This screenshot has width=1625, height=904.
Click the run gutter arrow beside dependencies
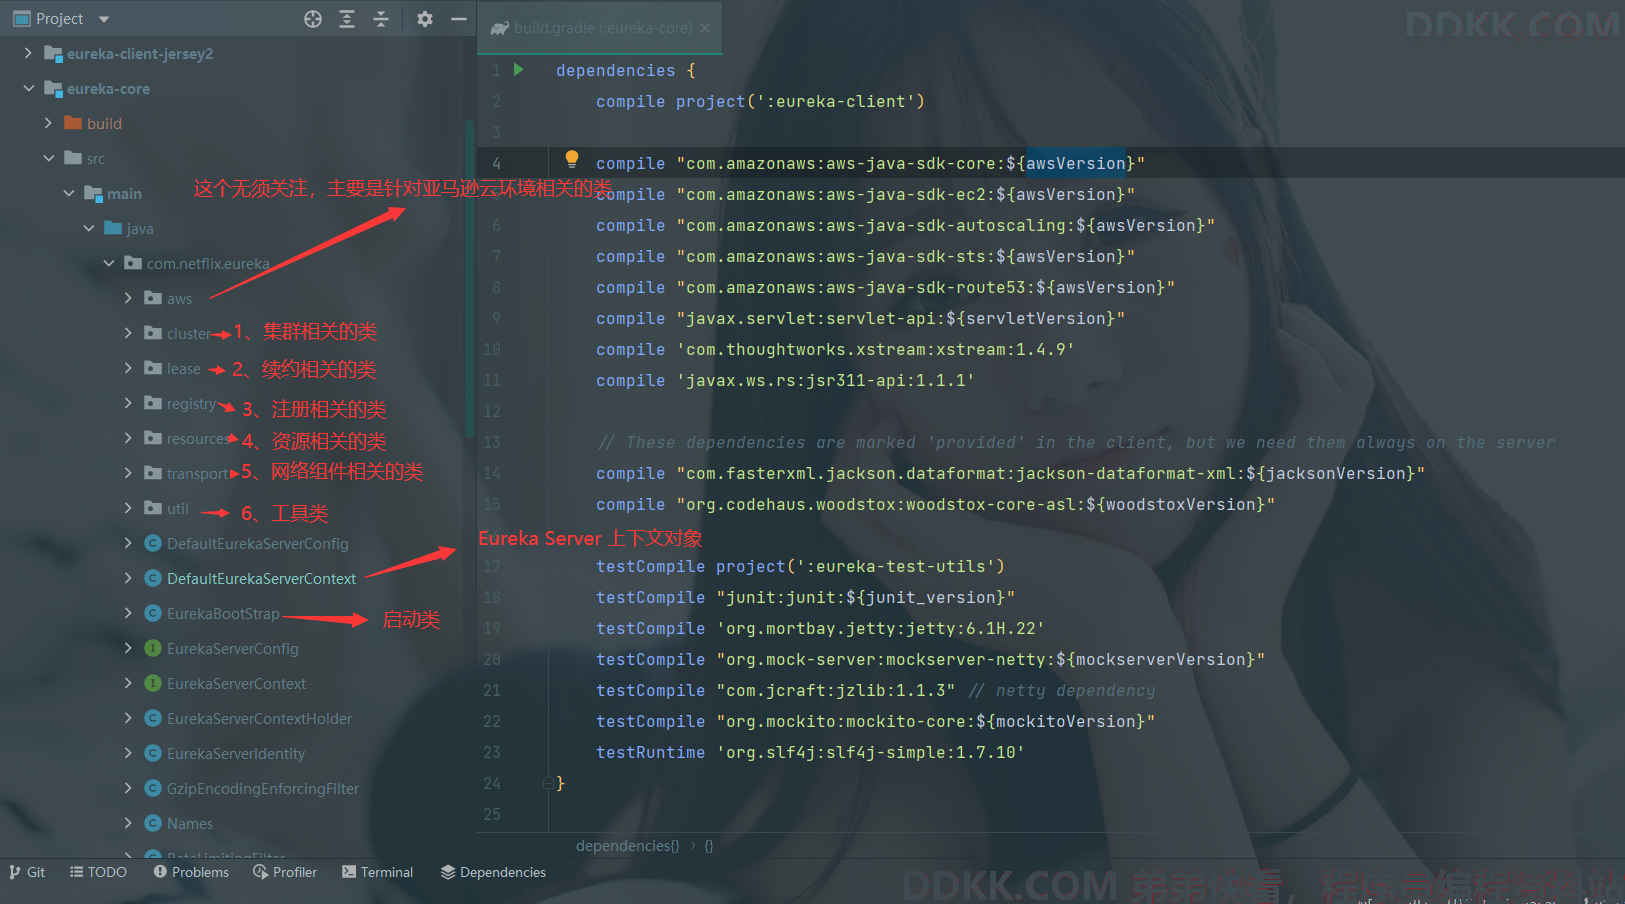(518, 70)
